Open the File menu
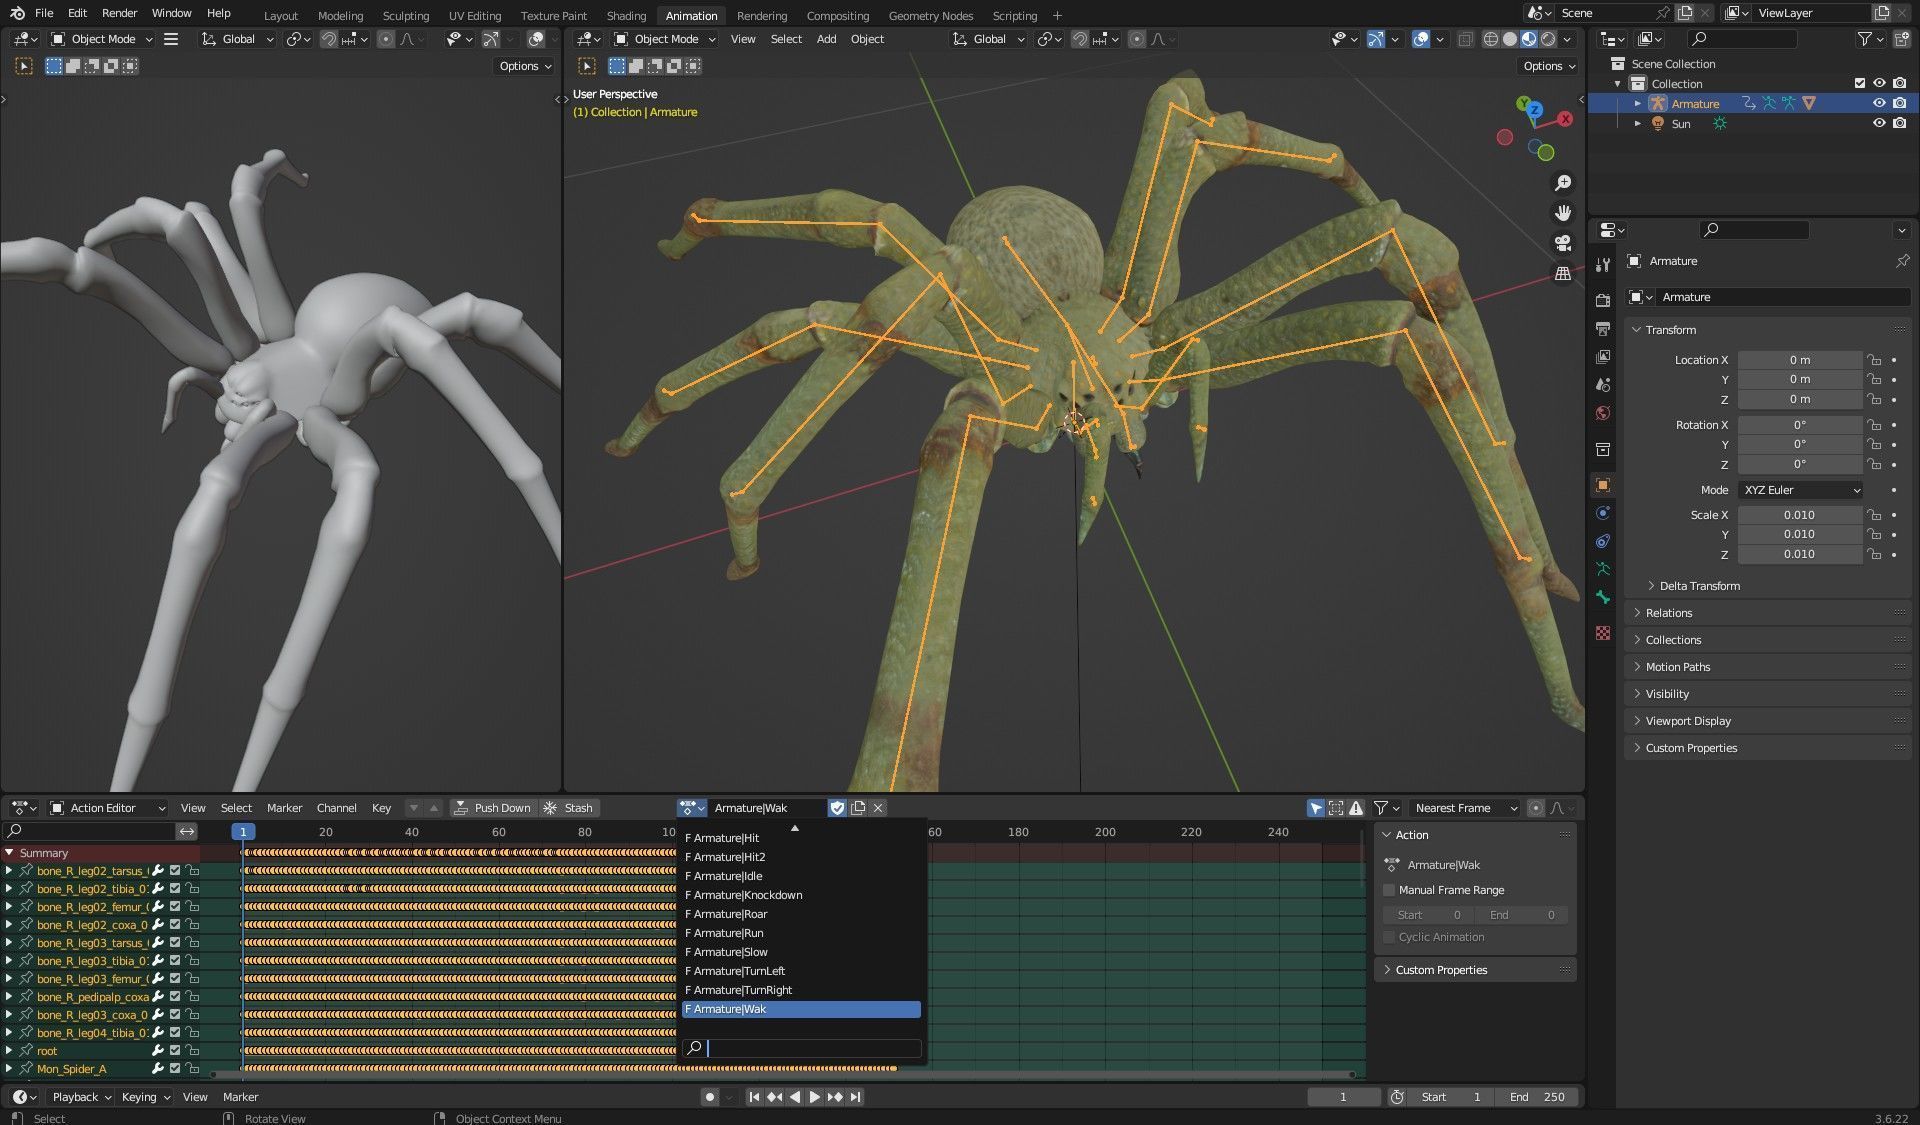Screen dimensions: 1920x1125 44,13
